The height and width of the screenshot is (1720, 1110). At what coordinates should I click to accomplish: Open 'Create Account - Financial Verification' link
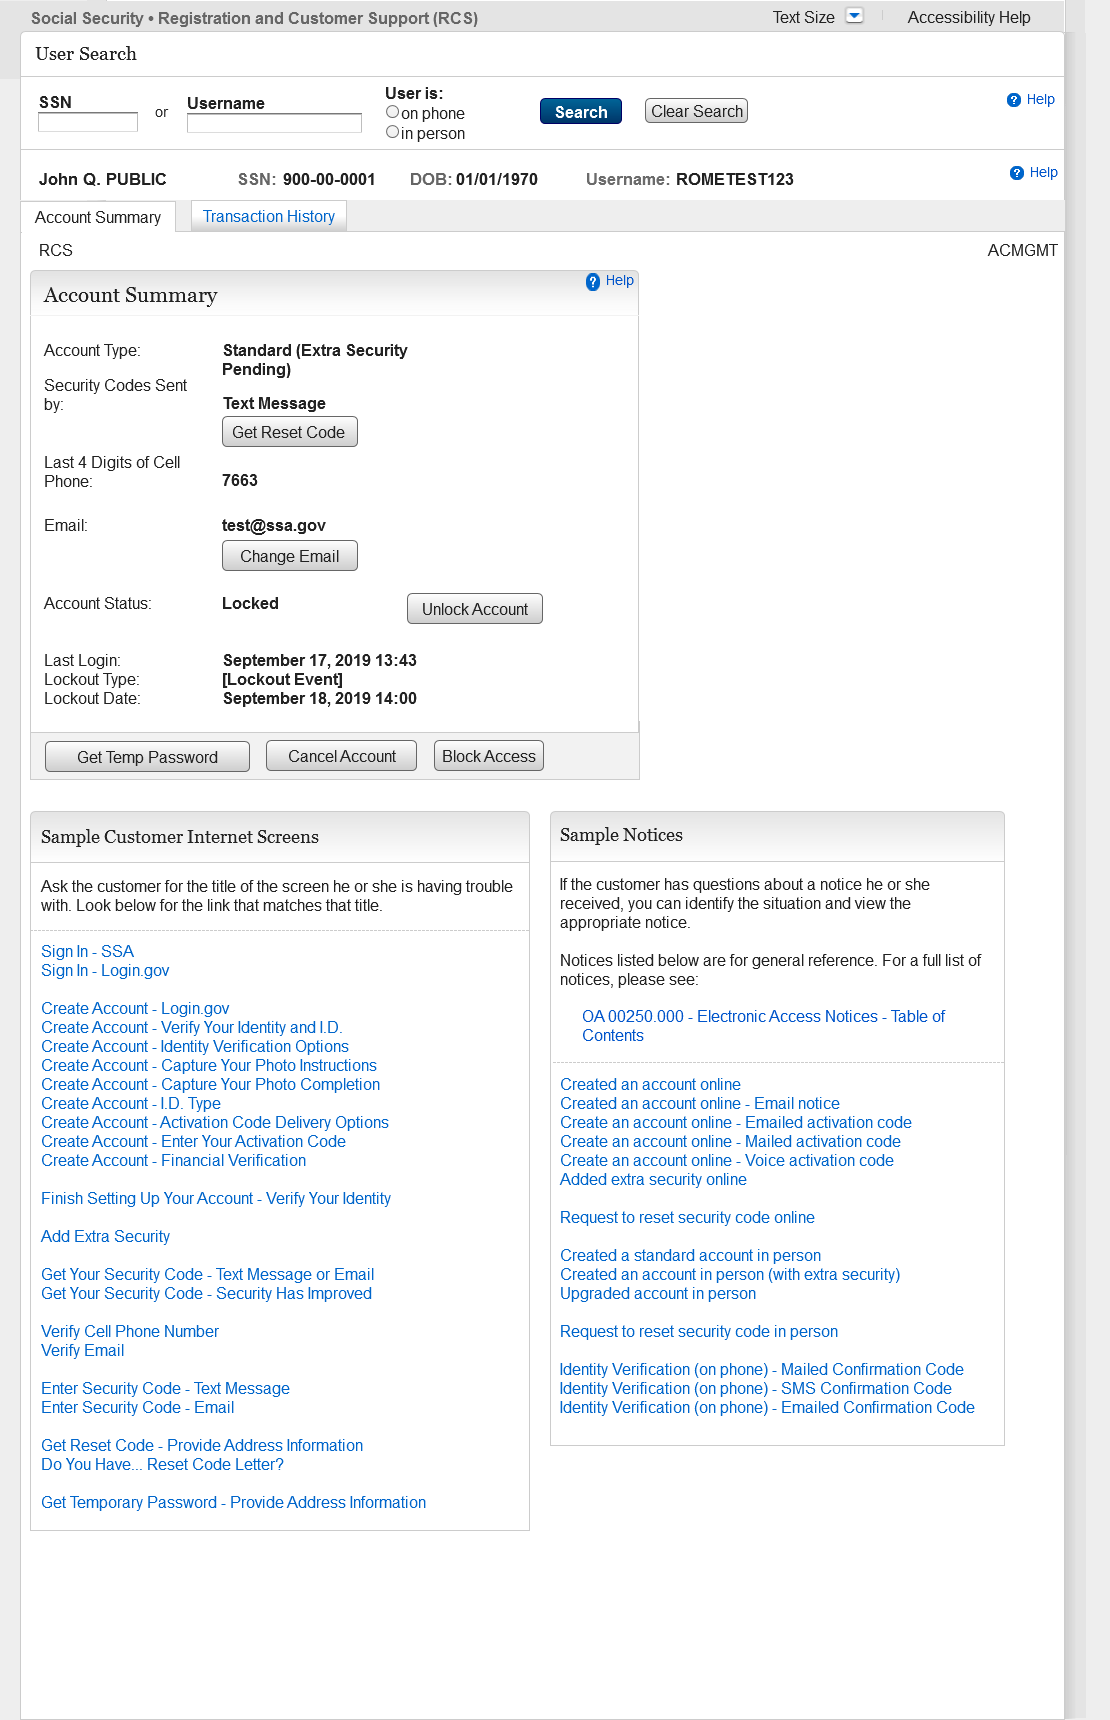(174, 1160)
